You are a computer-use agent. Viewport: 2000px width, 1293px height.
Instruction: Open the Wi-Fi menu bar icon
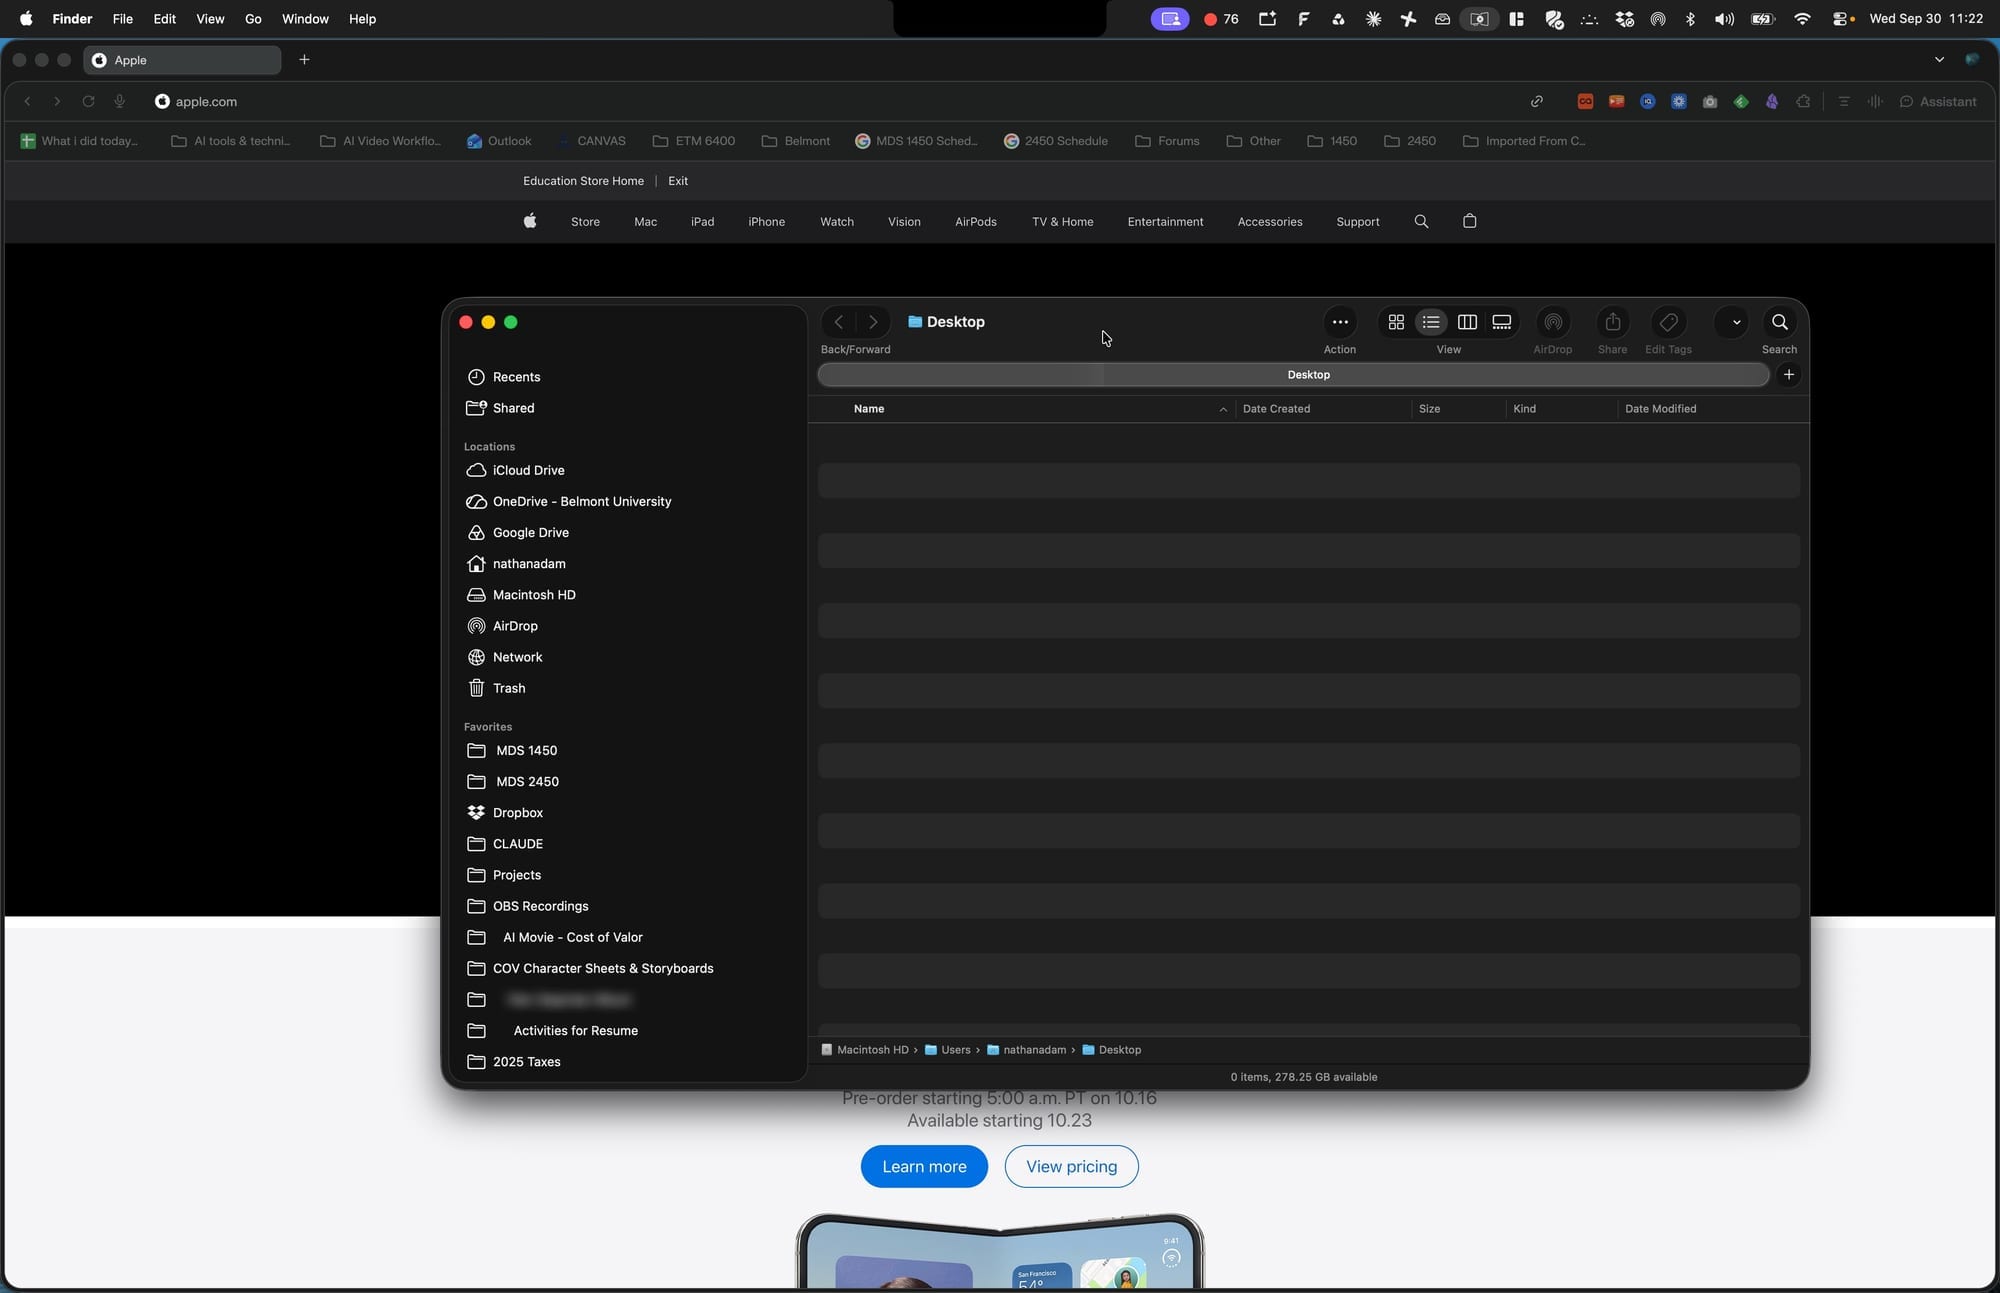click(1802, 19)
